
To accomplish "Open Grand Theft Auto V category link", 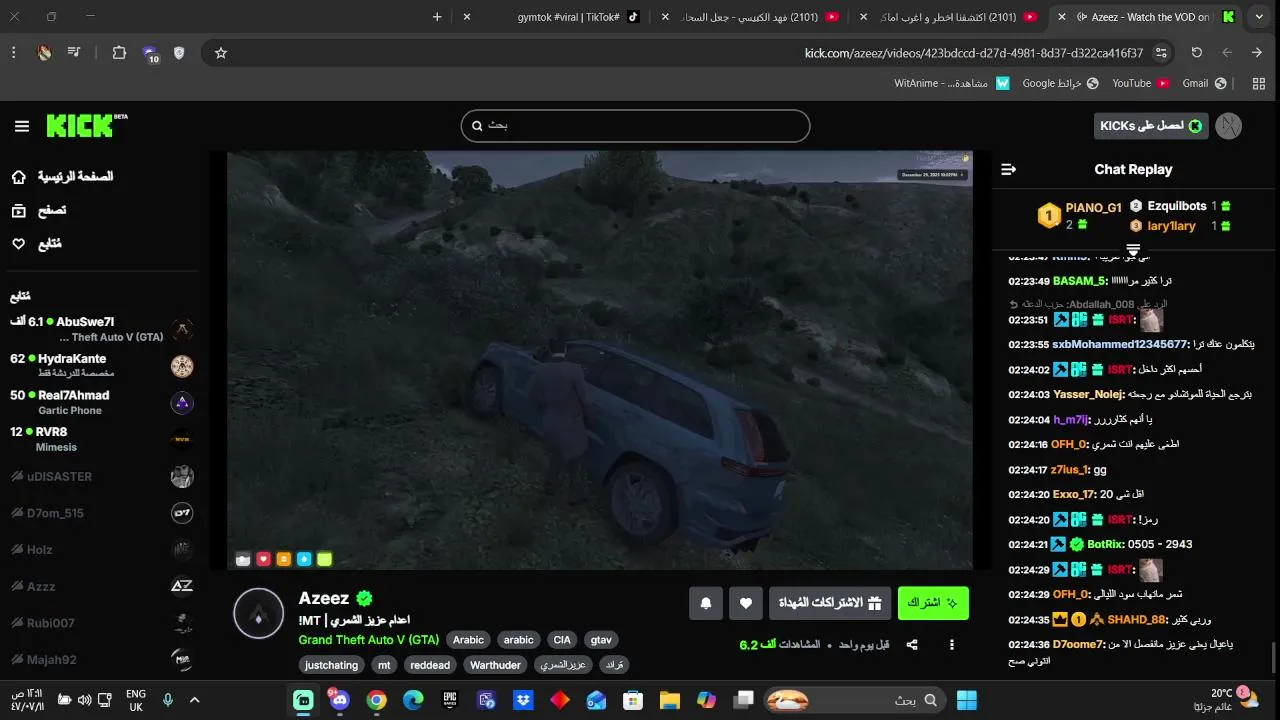I will 369,640.
